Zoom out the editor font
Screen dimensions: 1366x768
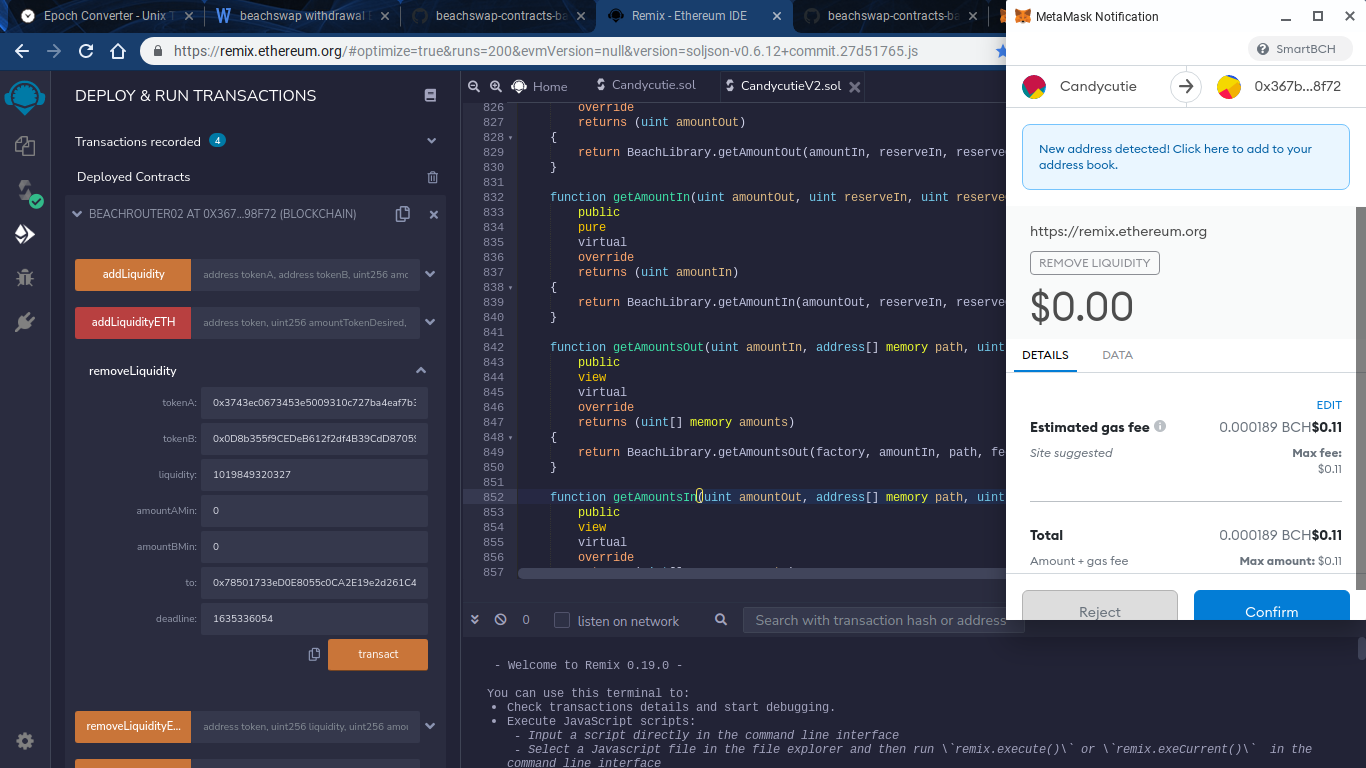(473, 87)
